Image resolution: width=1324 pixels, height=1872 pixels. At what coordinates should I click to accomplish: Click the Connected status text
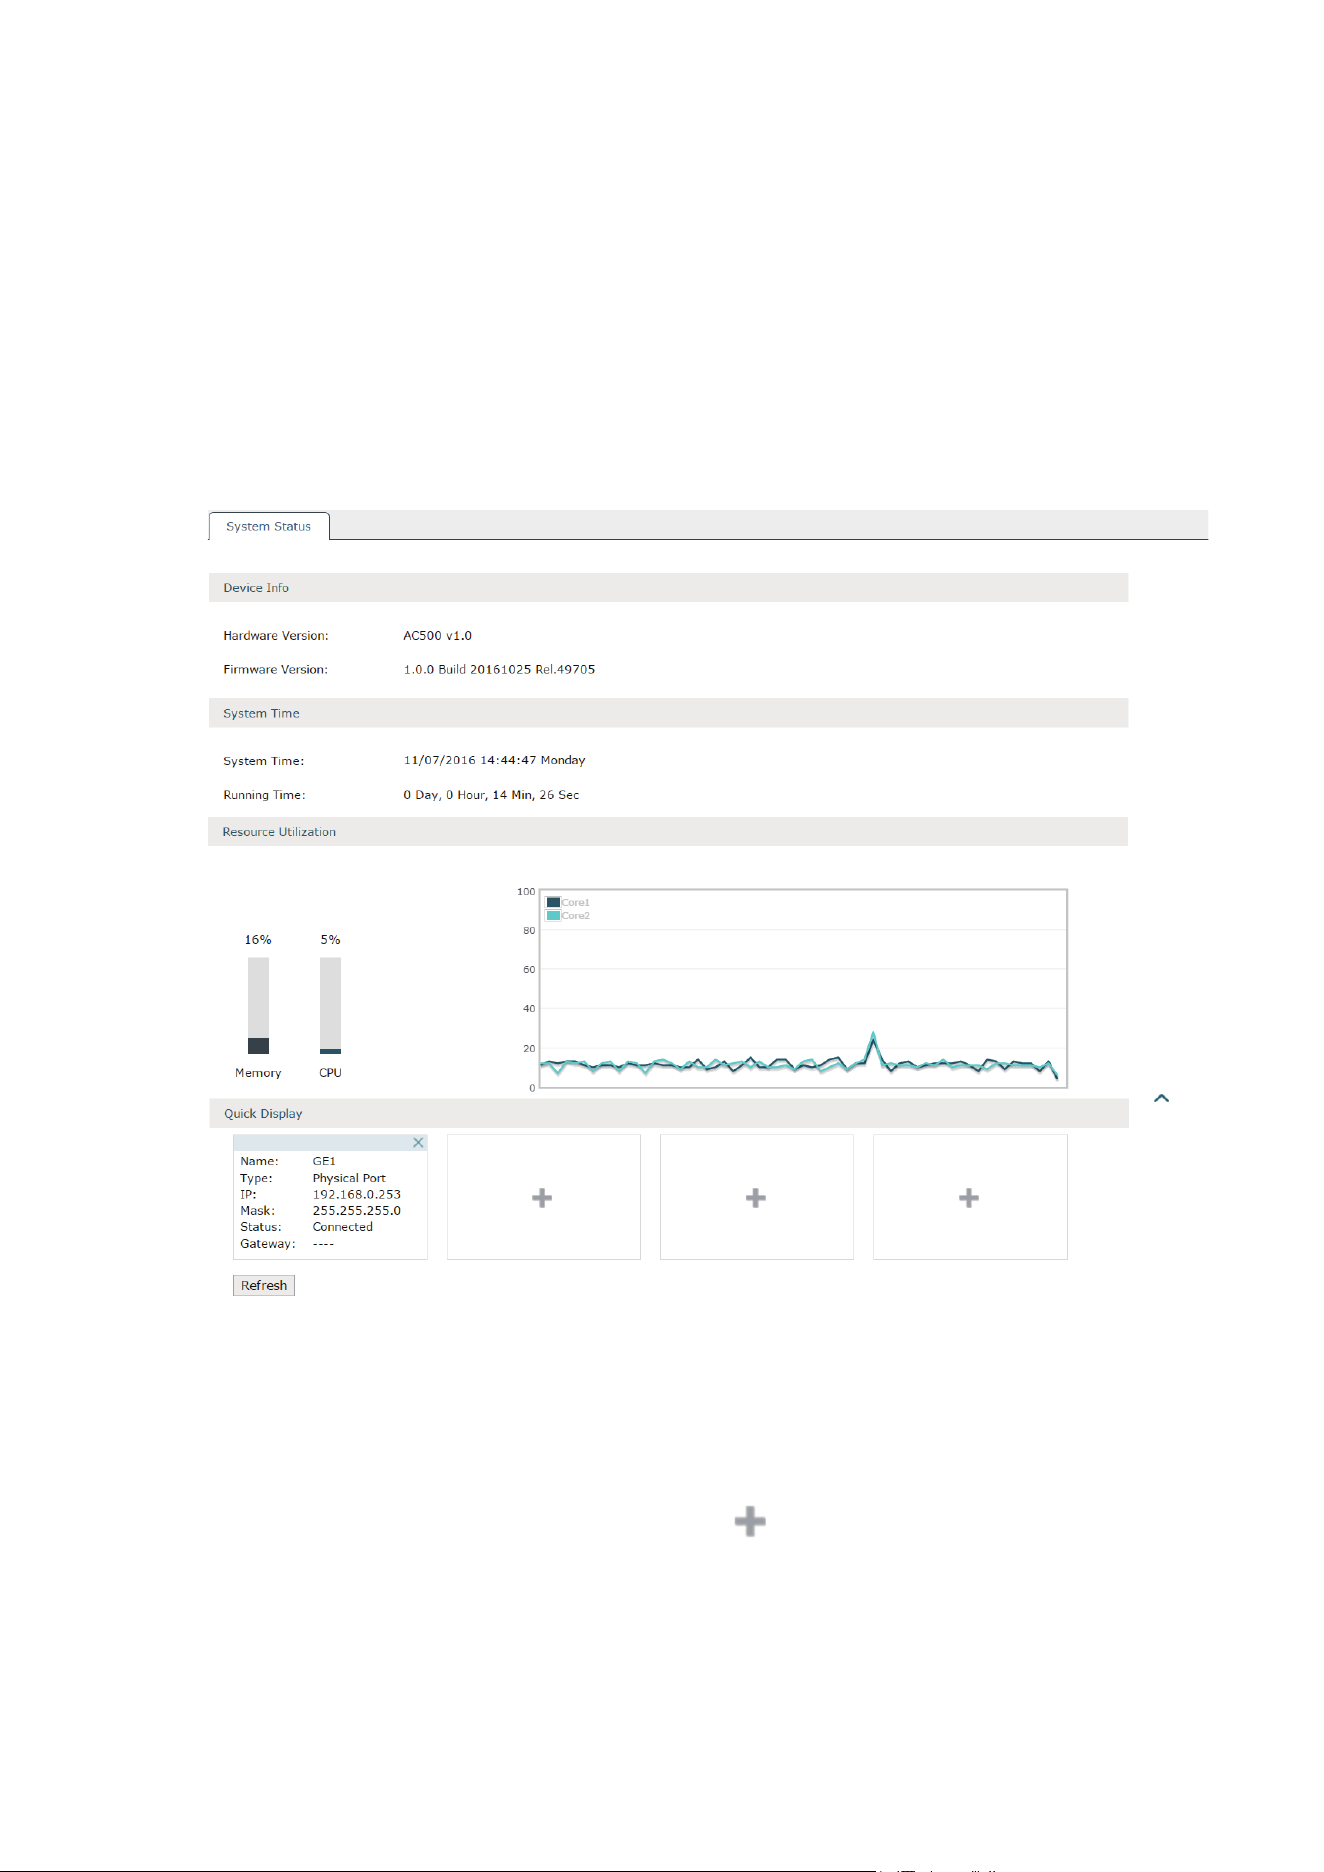(x=342, y=1227)
